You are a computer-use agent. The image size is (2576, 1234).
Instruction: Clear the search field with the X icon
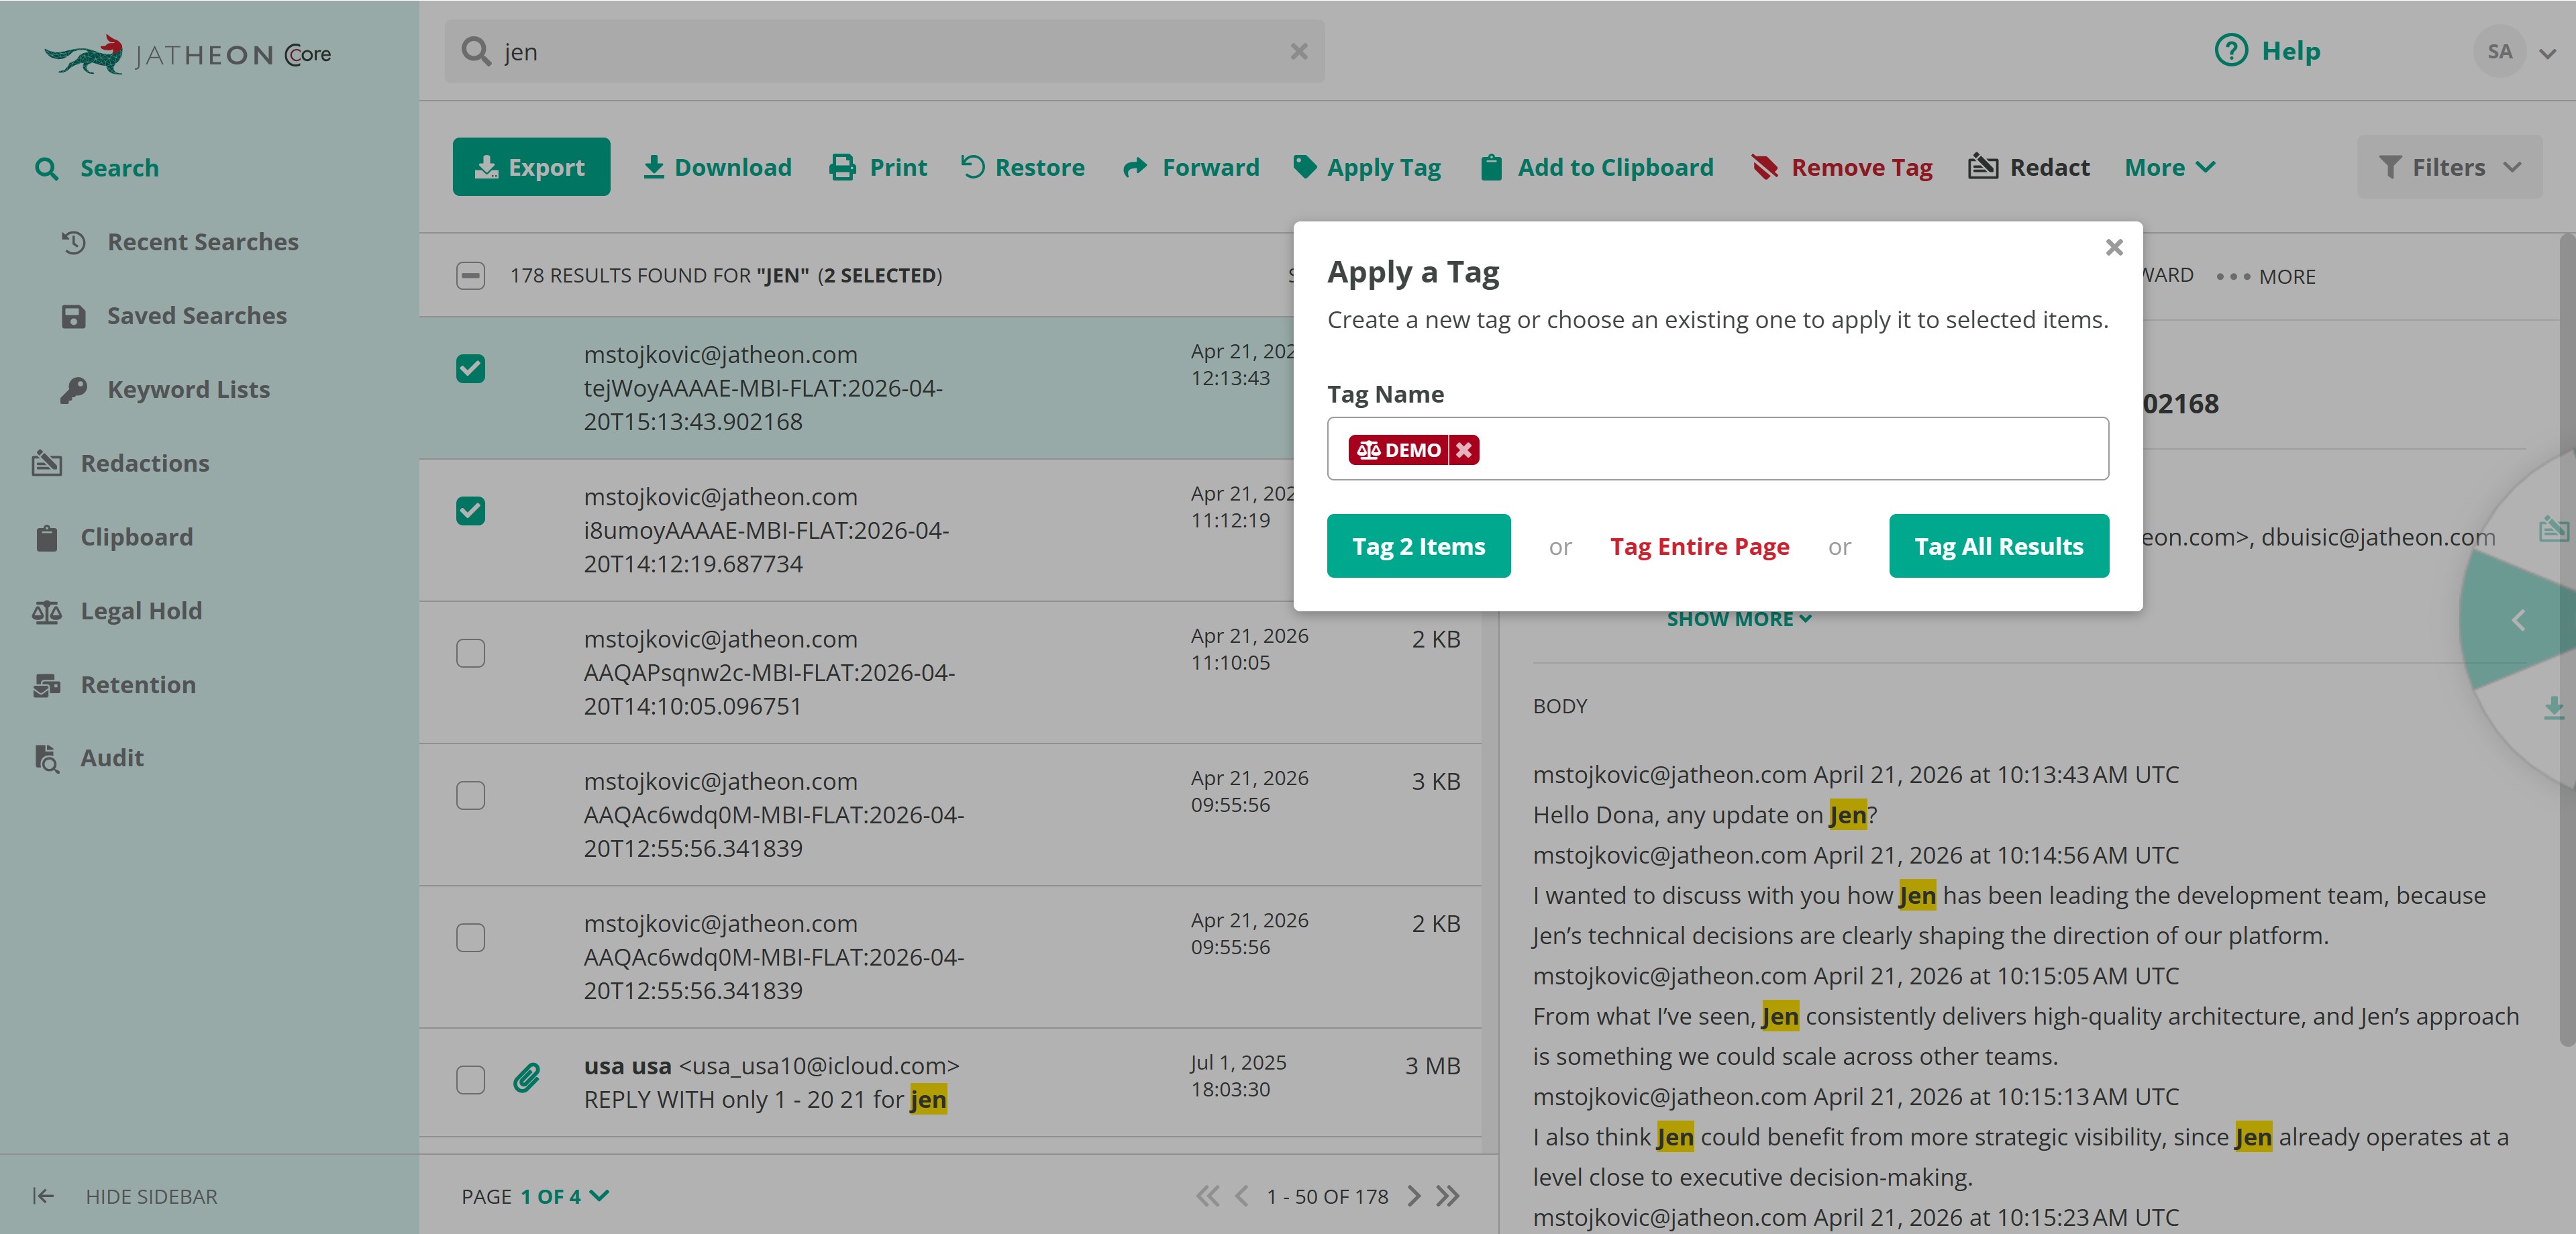point(1299,51)
